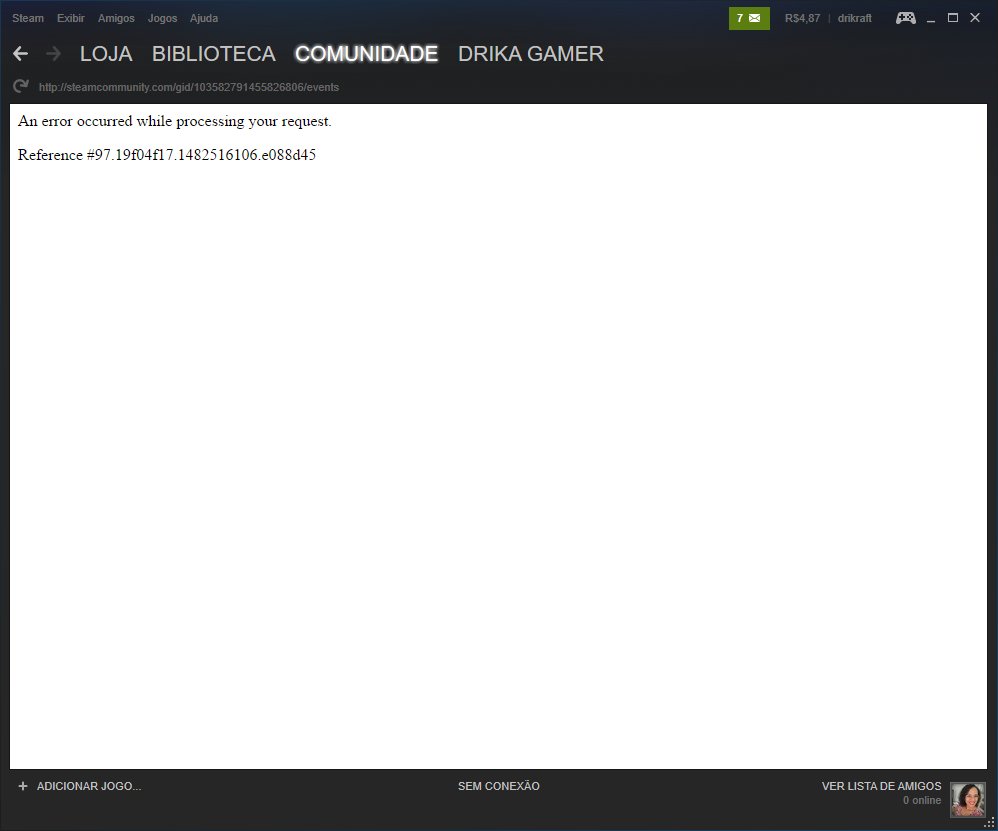View wallet balance R$4,87
998x831 pixels.
click(802, 18)
